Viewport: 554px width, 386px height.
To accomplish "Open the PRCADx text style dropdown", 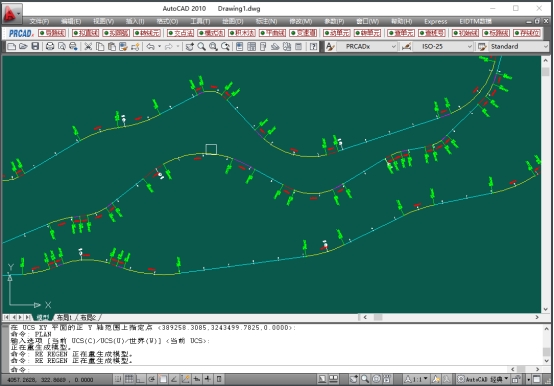I will tap(367, 46).
